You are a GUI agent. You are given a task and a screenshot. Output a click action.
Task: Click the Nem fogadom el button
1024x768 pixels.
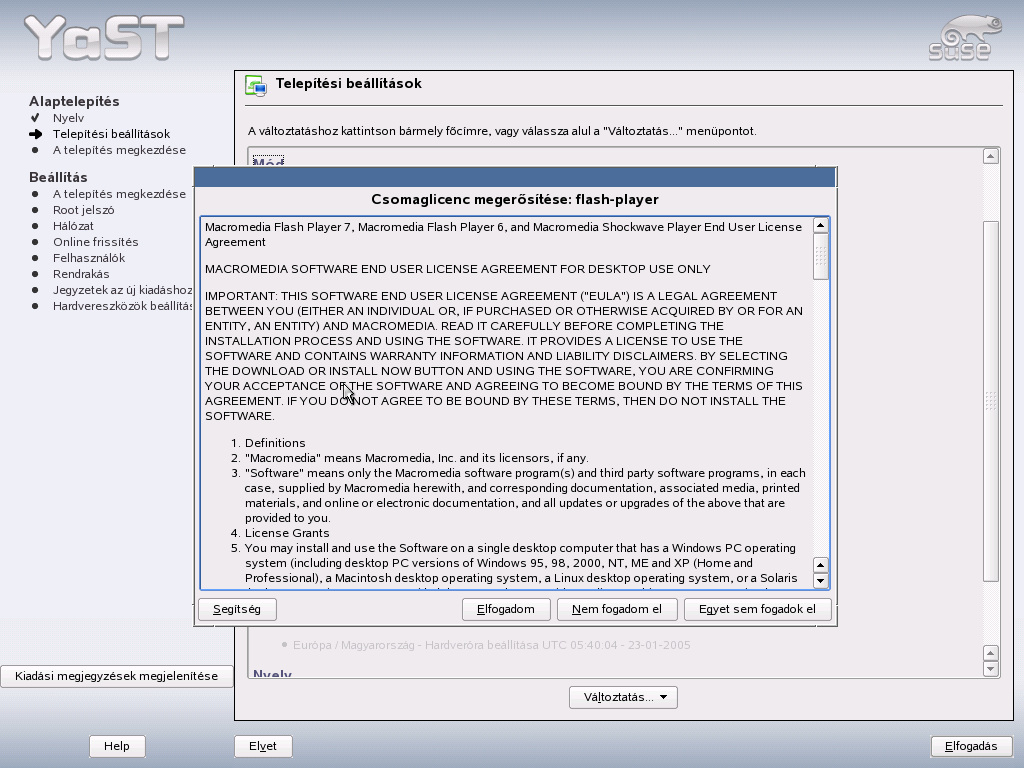click(616, 609)
